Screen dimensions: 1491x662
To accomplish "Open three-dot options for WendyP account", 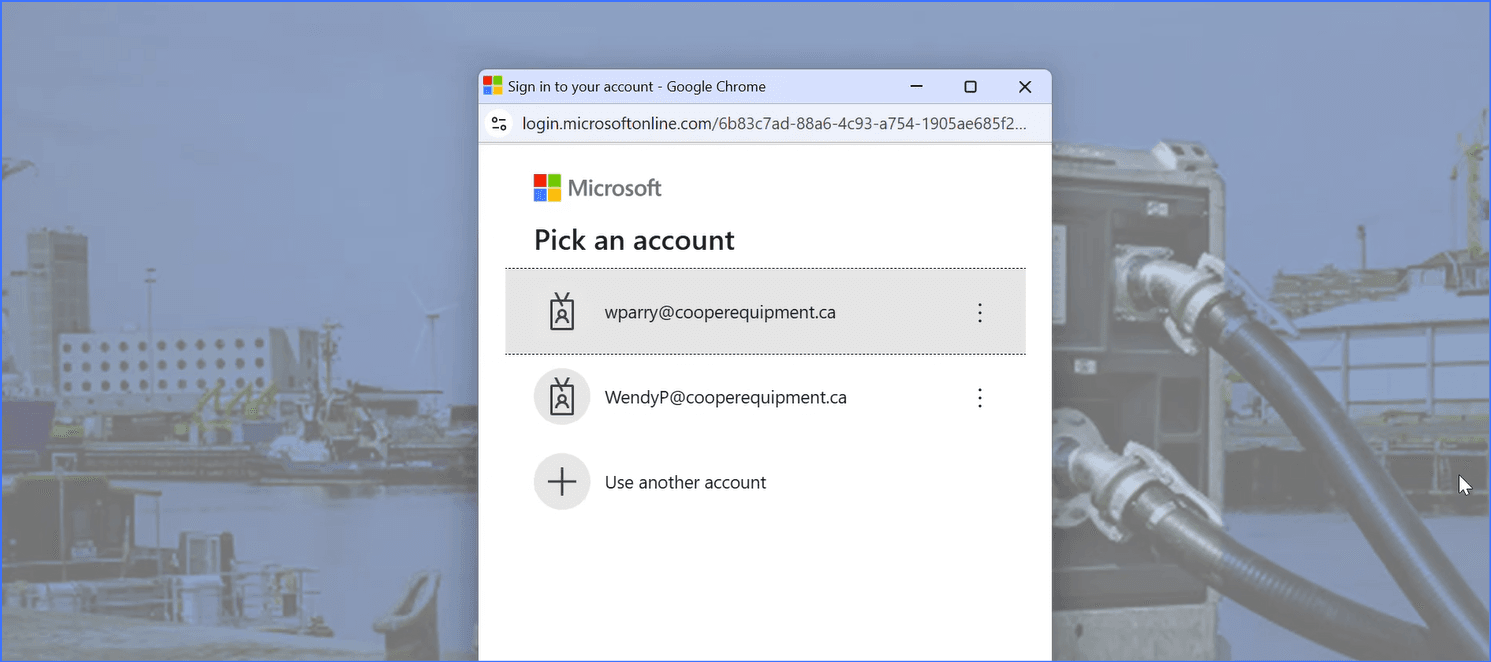I will (x=980, y=397).
